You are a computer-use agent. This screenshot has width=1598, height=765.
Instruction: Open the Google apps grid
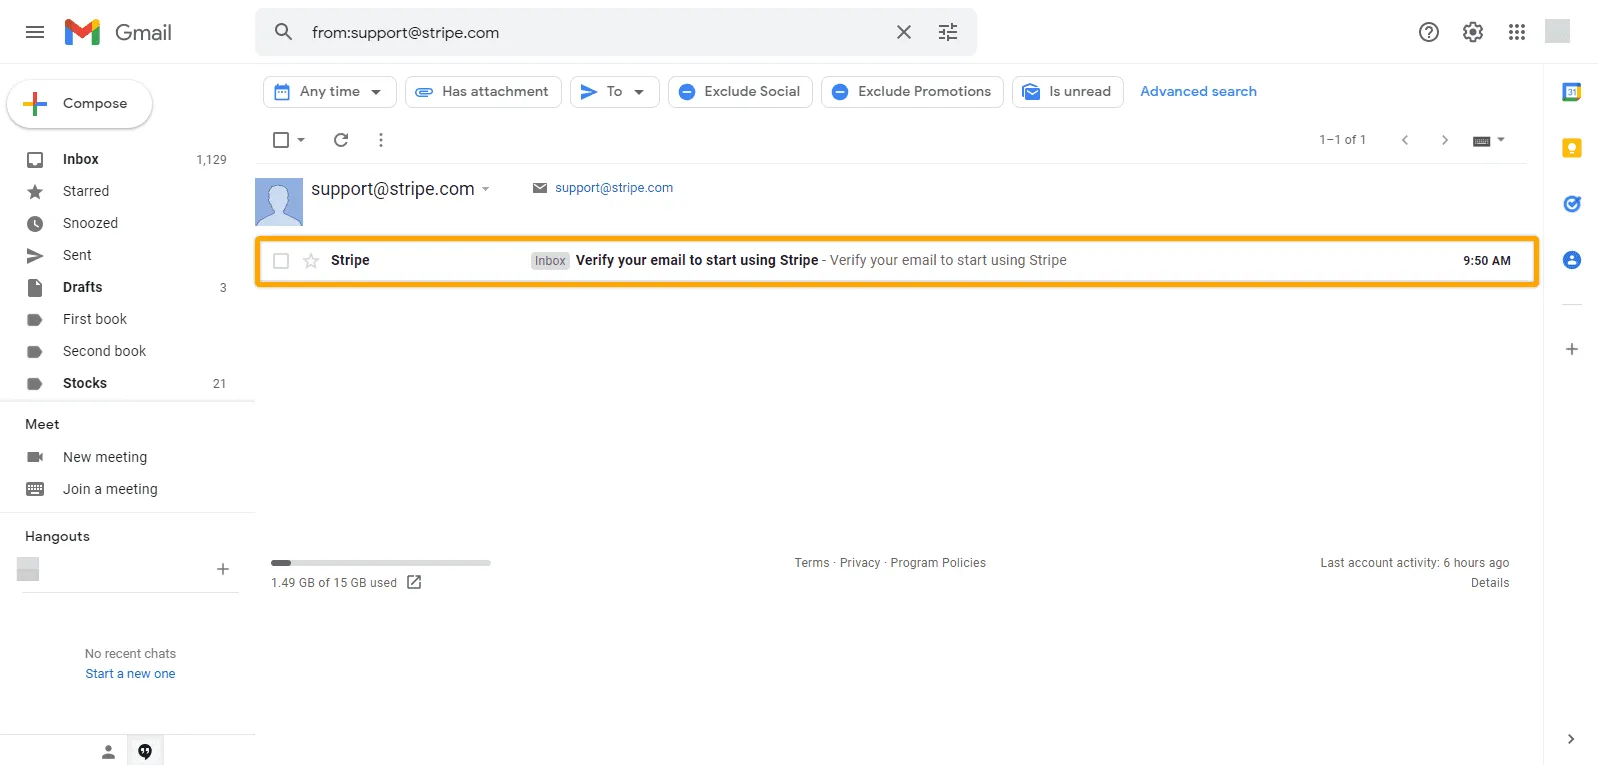tap(1516, 32)
